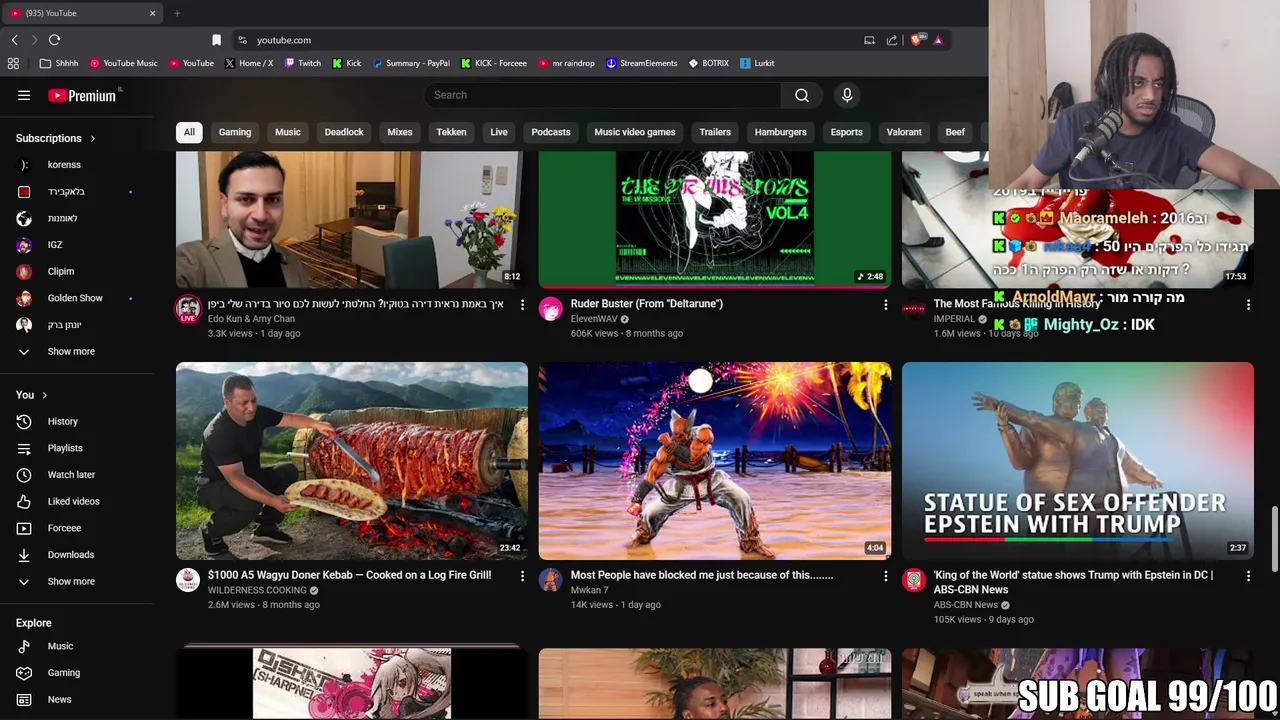1280x720 pixels.
Task: Open the cast/screen share browser icon
Action: click(x=869, y=40)
